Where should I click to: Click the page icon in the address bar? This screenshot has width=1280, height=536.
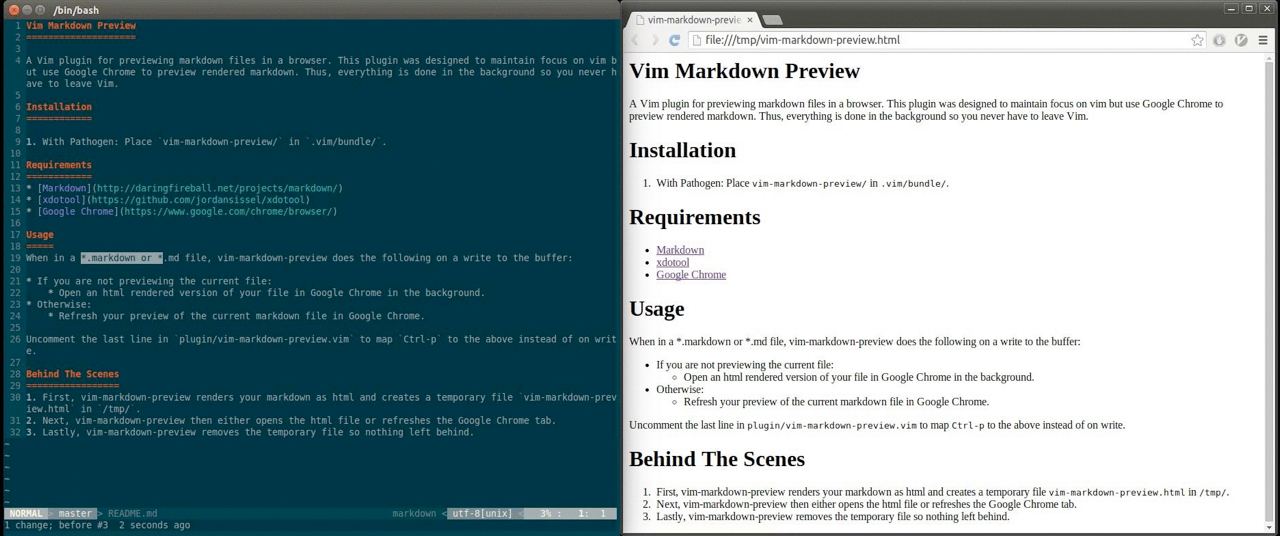tap(697, 40)
